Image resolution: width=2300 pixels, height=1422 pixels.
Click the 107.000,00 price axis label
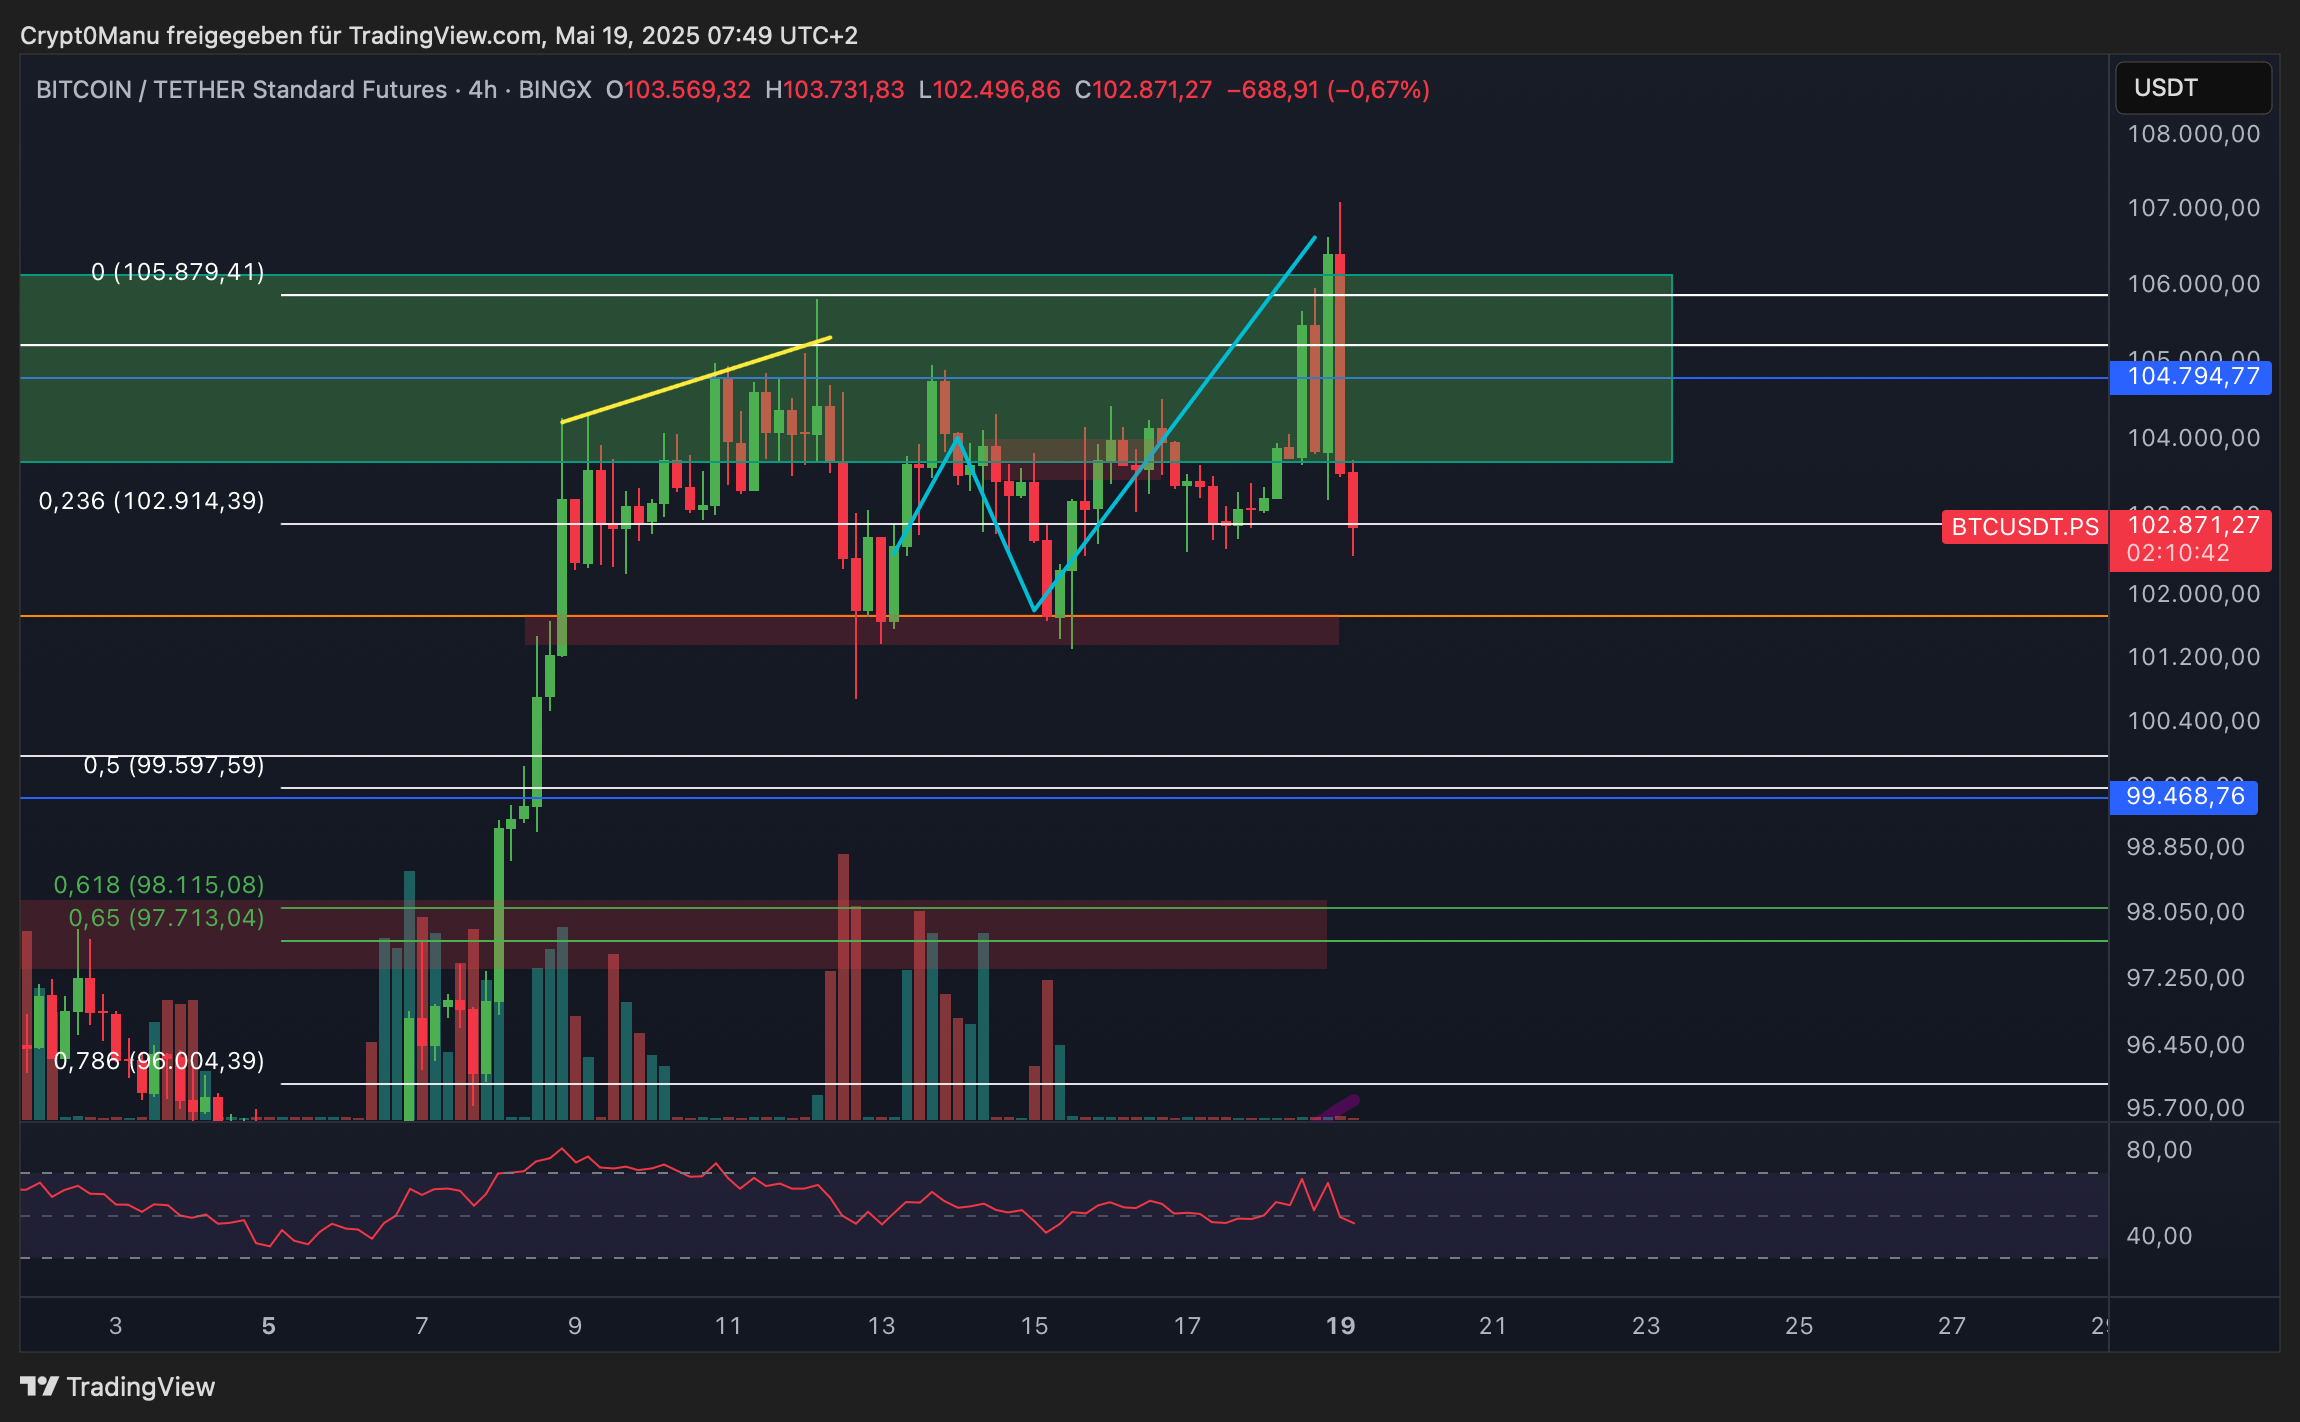click(2193, 208)
